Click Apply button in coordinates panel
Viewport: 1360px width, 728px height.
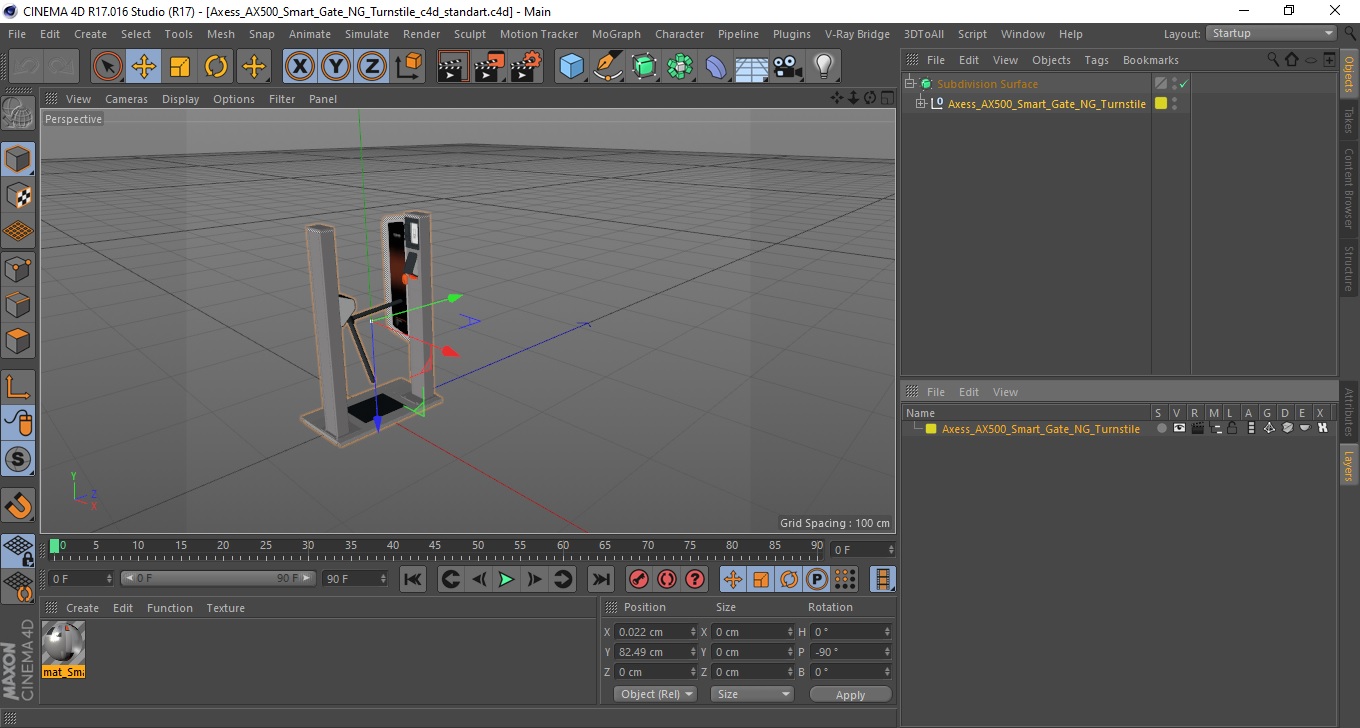tap(850, 694)
